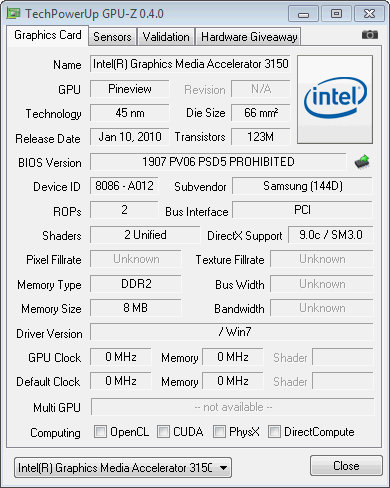This screenshot has height=488, width=390.
Task: Click the Intel vendor logo
Action: (x=335, y=99)
